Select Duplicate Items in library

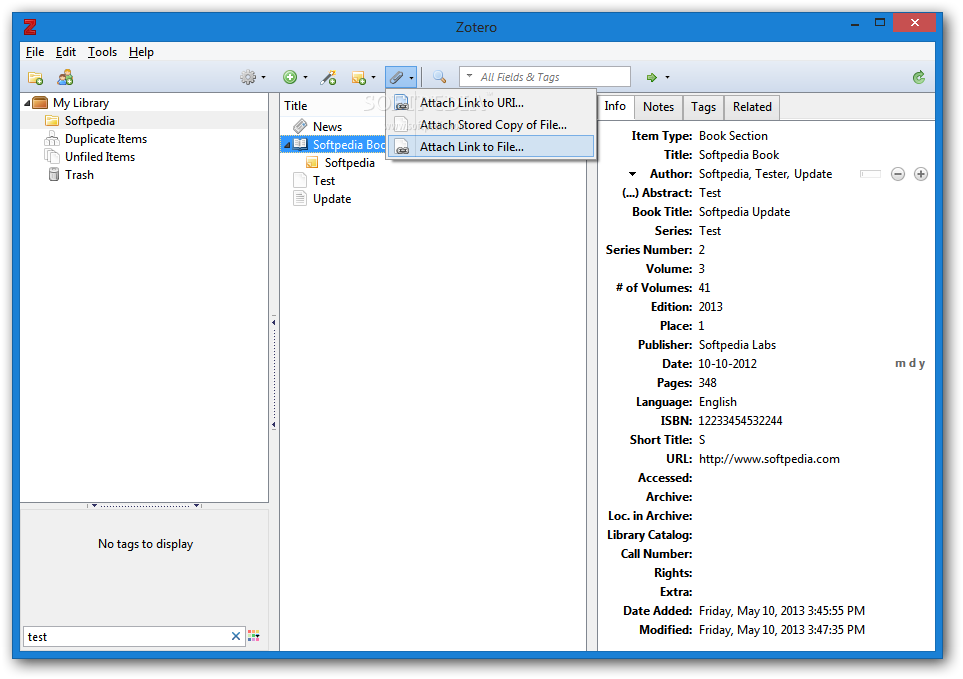click(106, 139)
